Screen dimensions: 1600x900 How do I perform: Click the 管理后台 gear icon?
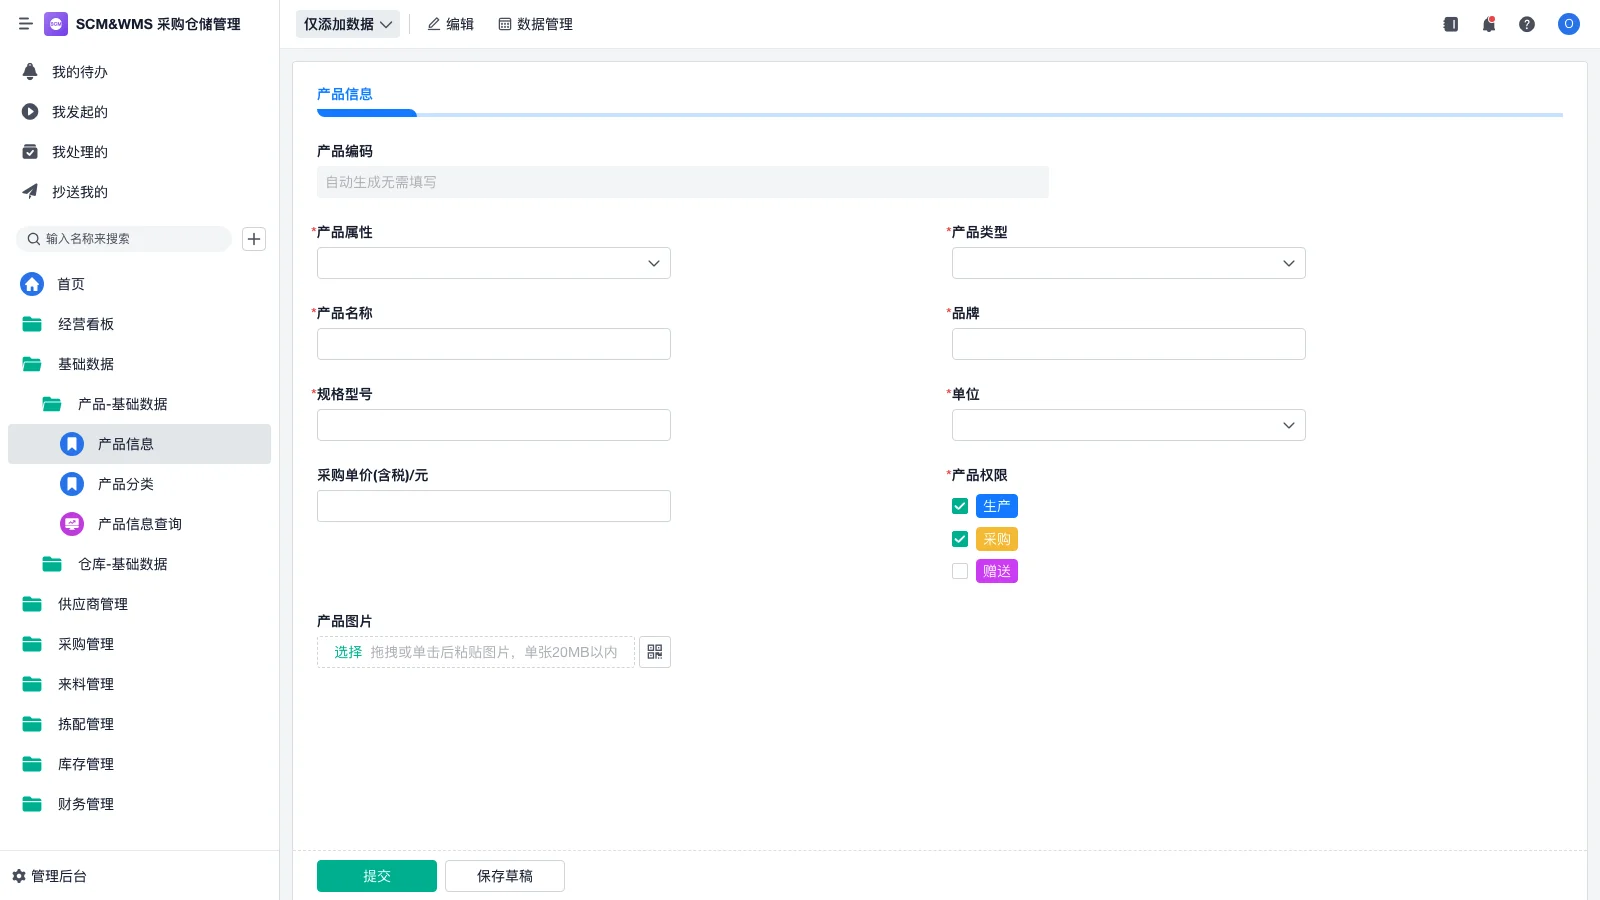tap(19, 876)
